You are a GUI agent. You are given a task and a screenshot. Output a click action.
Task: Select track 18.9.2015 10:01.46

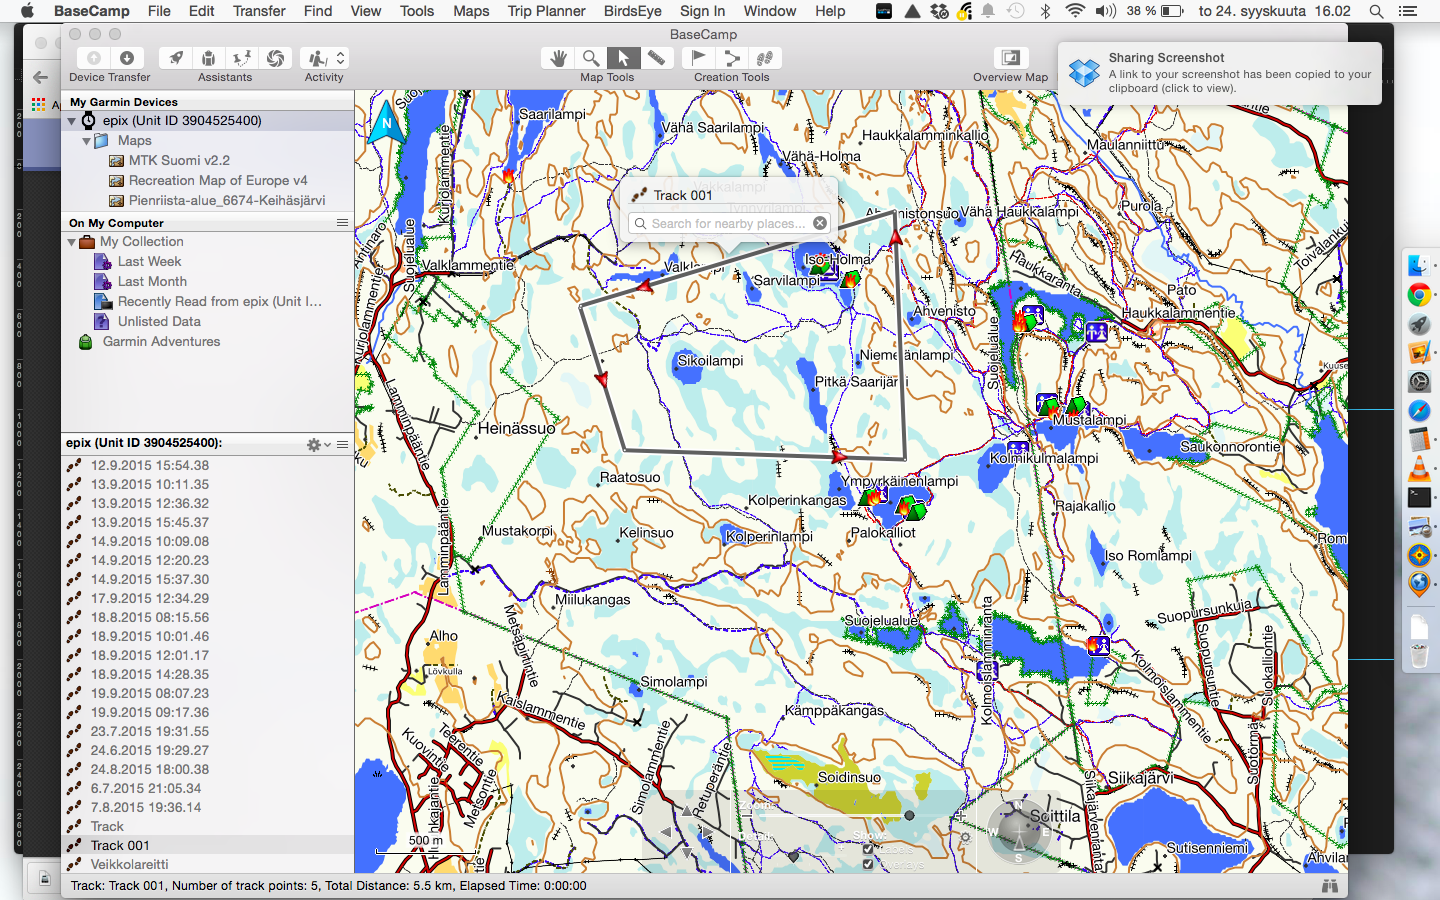click(150, 636)
